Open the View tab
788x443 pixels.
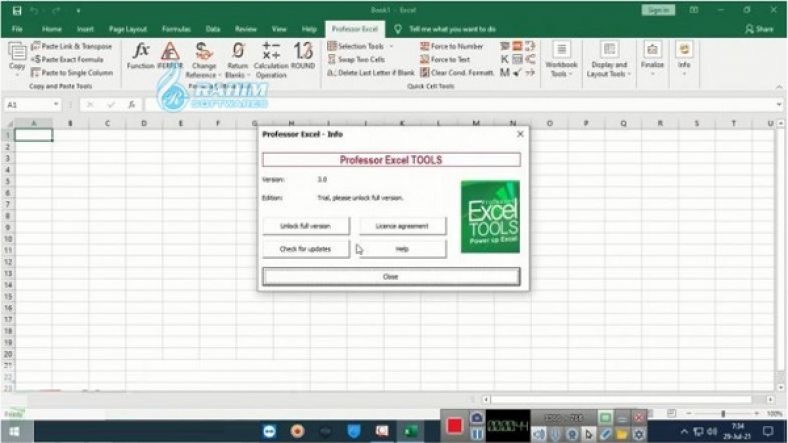tap(279, 29)
